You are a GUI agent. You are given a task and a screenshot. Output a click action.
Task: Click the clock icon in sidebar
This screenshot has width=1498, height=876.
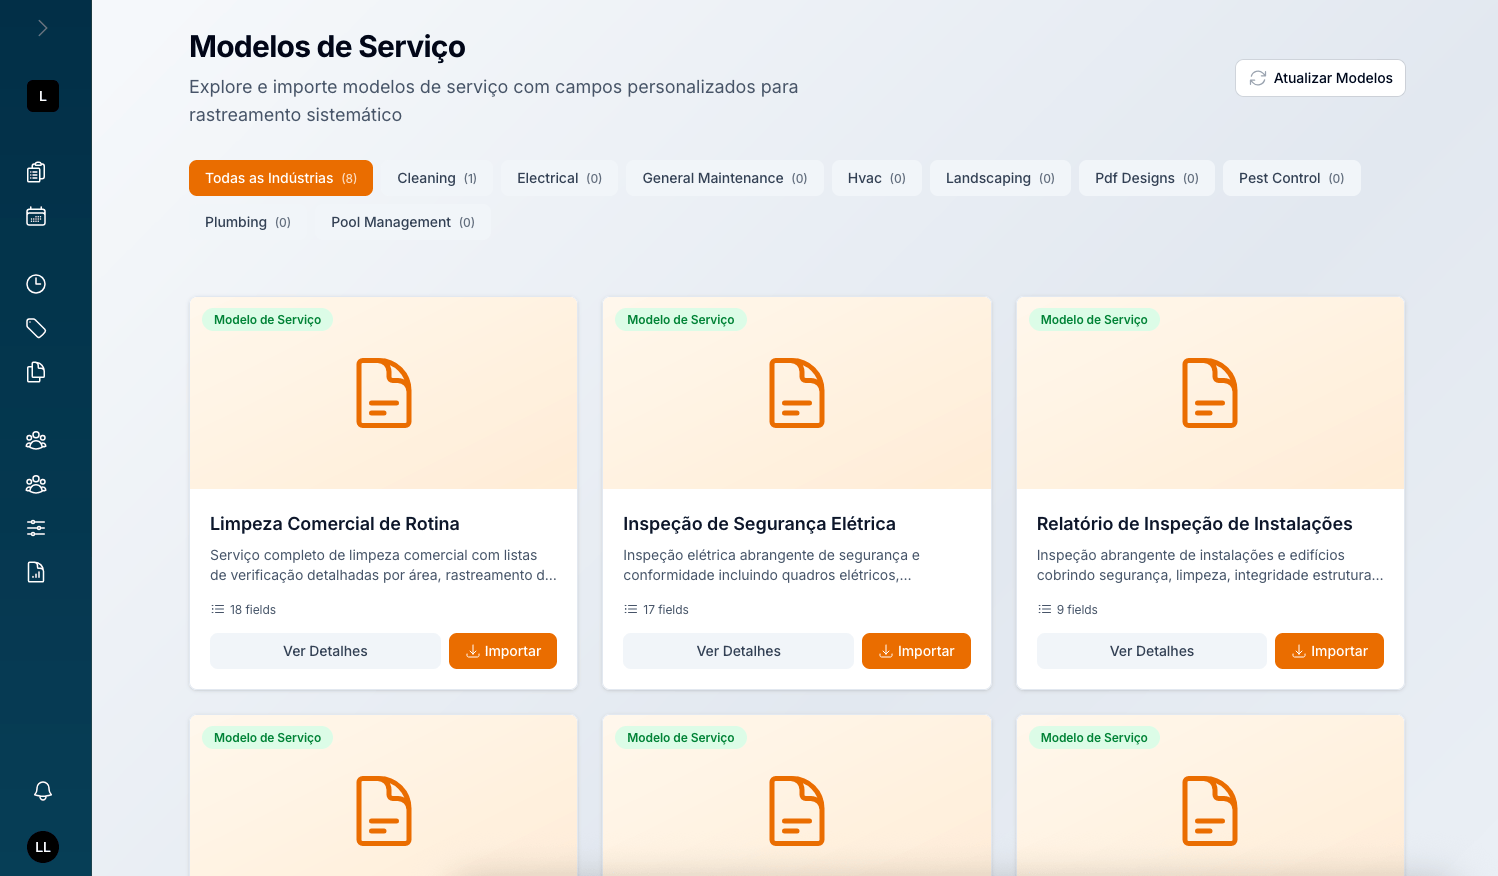tap(36, 284)
